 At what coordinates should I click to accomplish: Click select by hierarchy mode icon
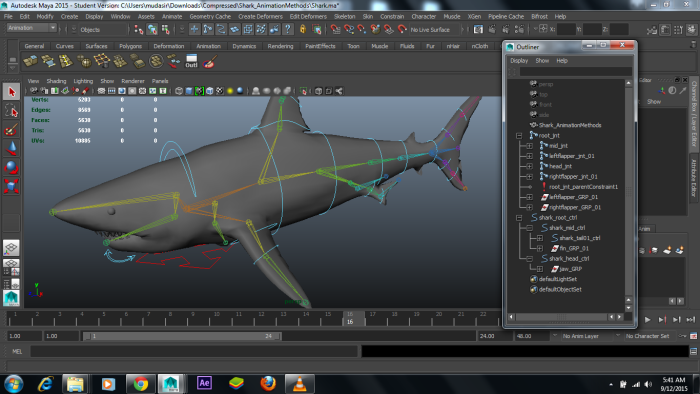pyautogui.click(x=139, y=29)
